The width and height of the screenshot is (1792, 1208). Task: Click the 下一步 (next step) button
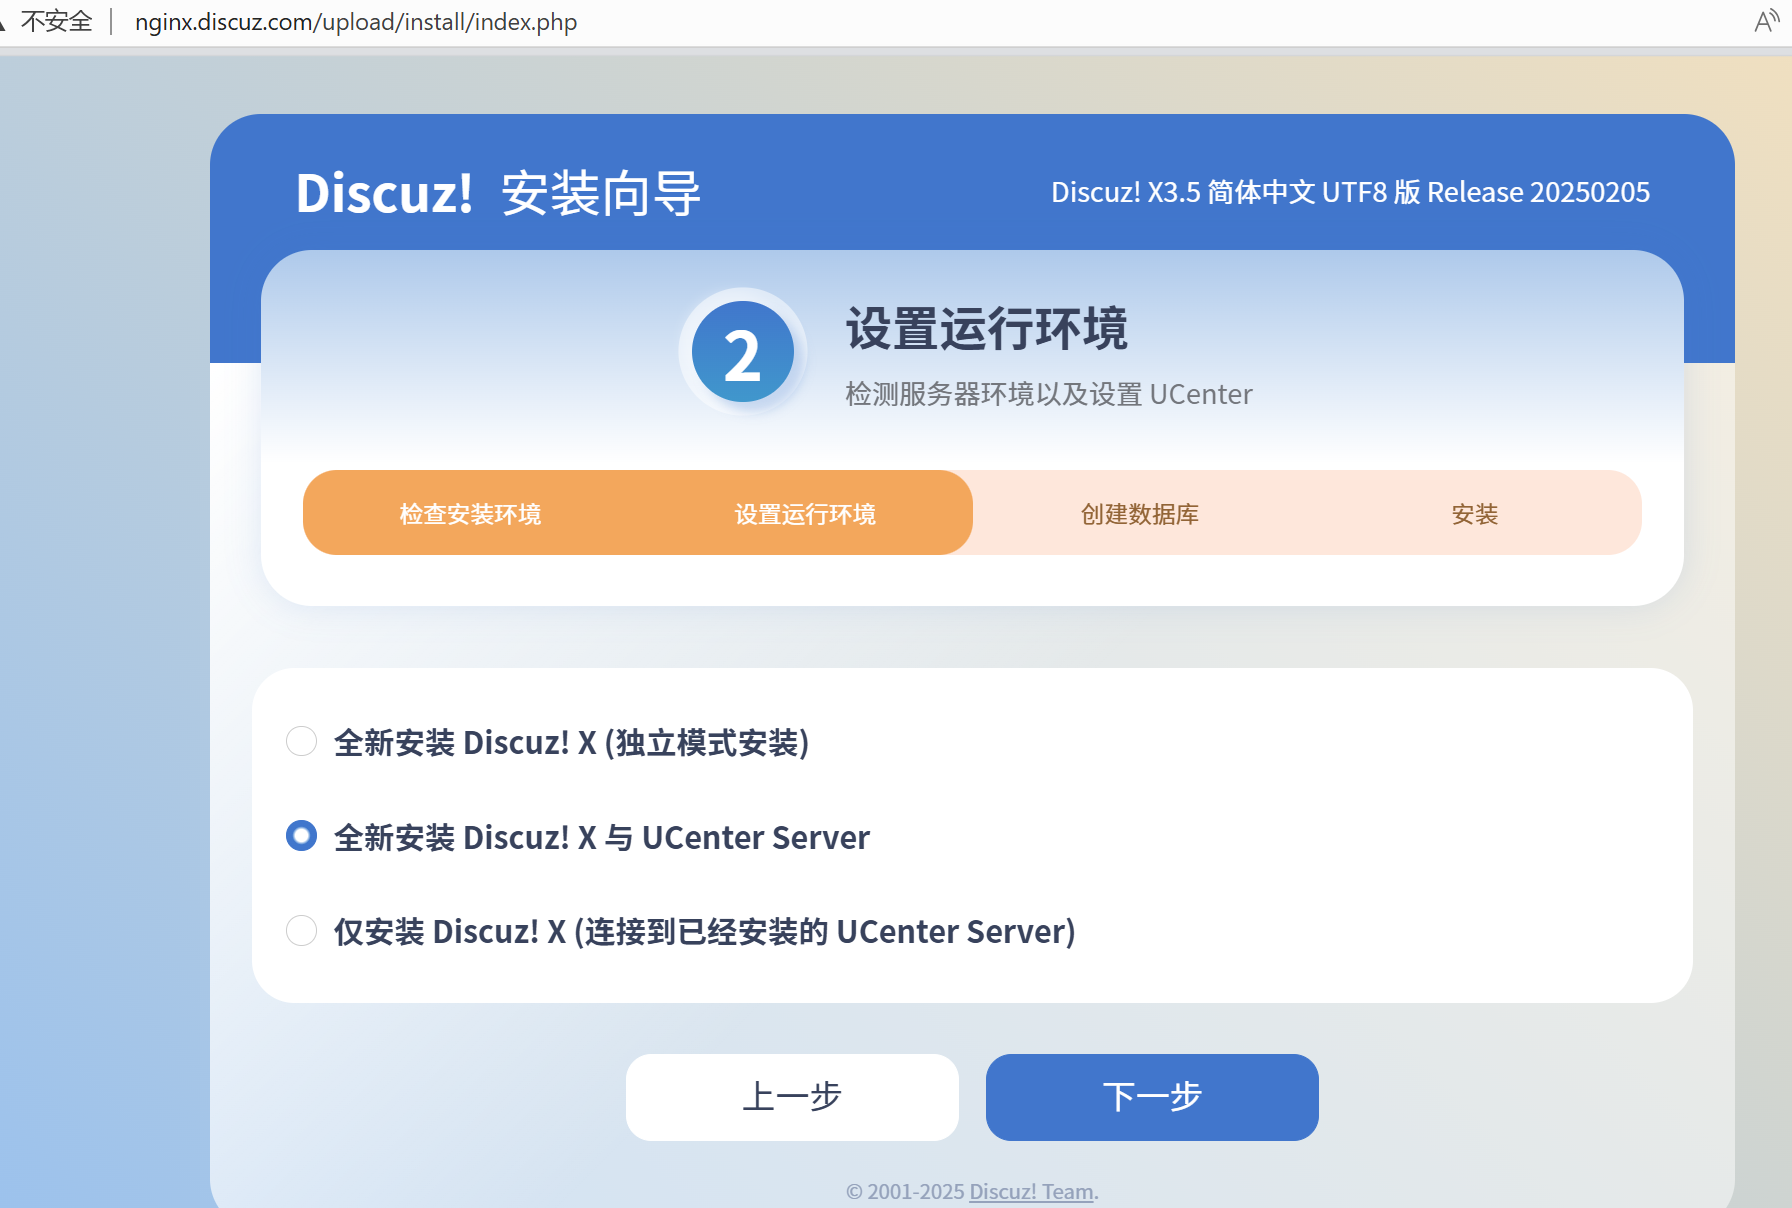point(1152,1097)
